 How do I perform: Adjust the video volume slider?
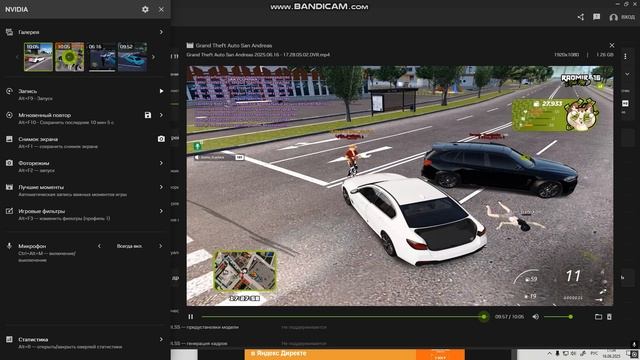point(558,317)
